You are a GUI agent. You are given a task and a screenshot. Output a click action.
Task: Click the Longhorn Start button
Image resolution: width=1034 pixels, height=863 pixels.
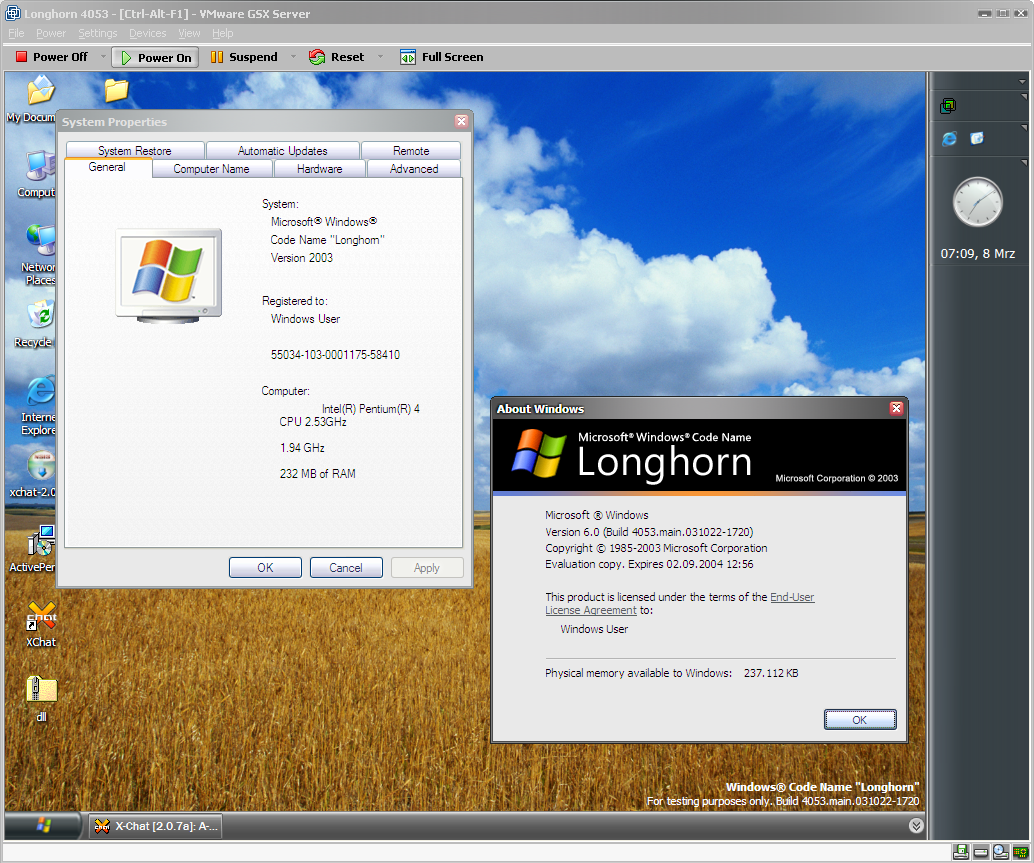pos(44,825)
